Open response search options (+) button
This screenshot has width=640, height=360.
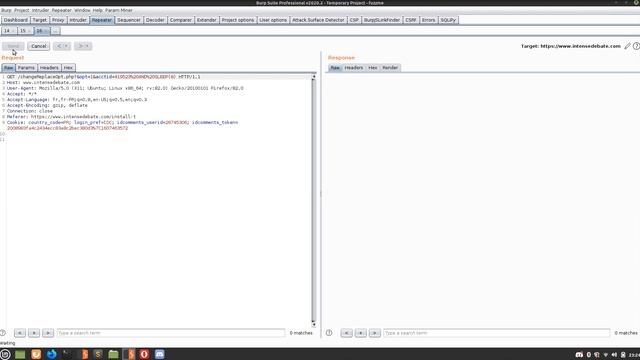361,333
